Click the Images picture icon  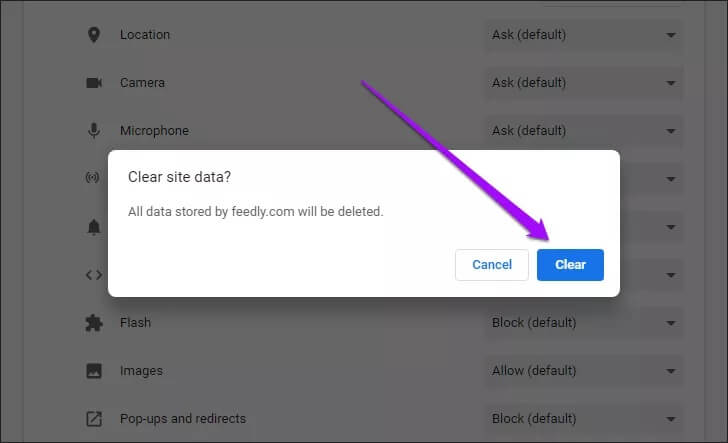point(94,371)
